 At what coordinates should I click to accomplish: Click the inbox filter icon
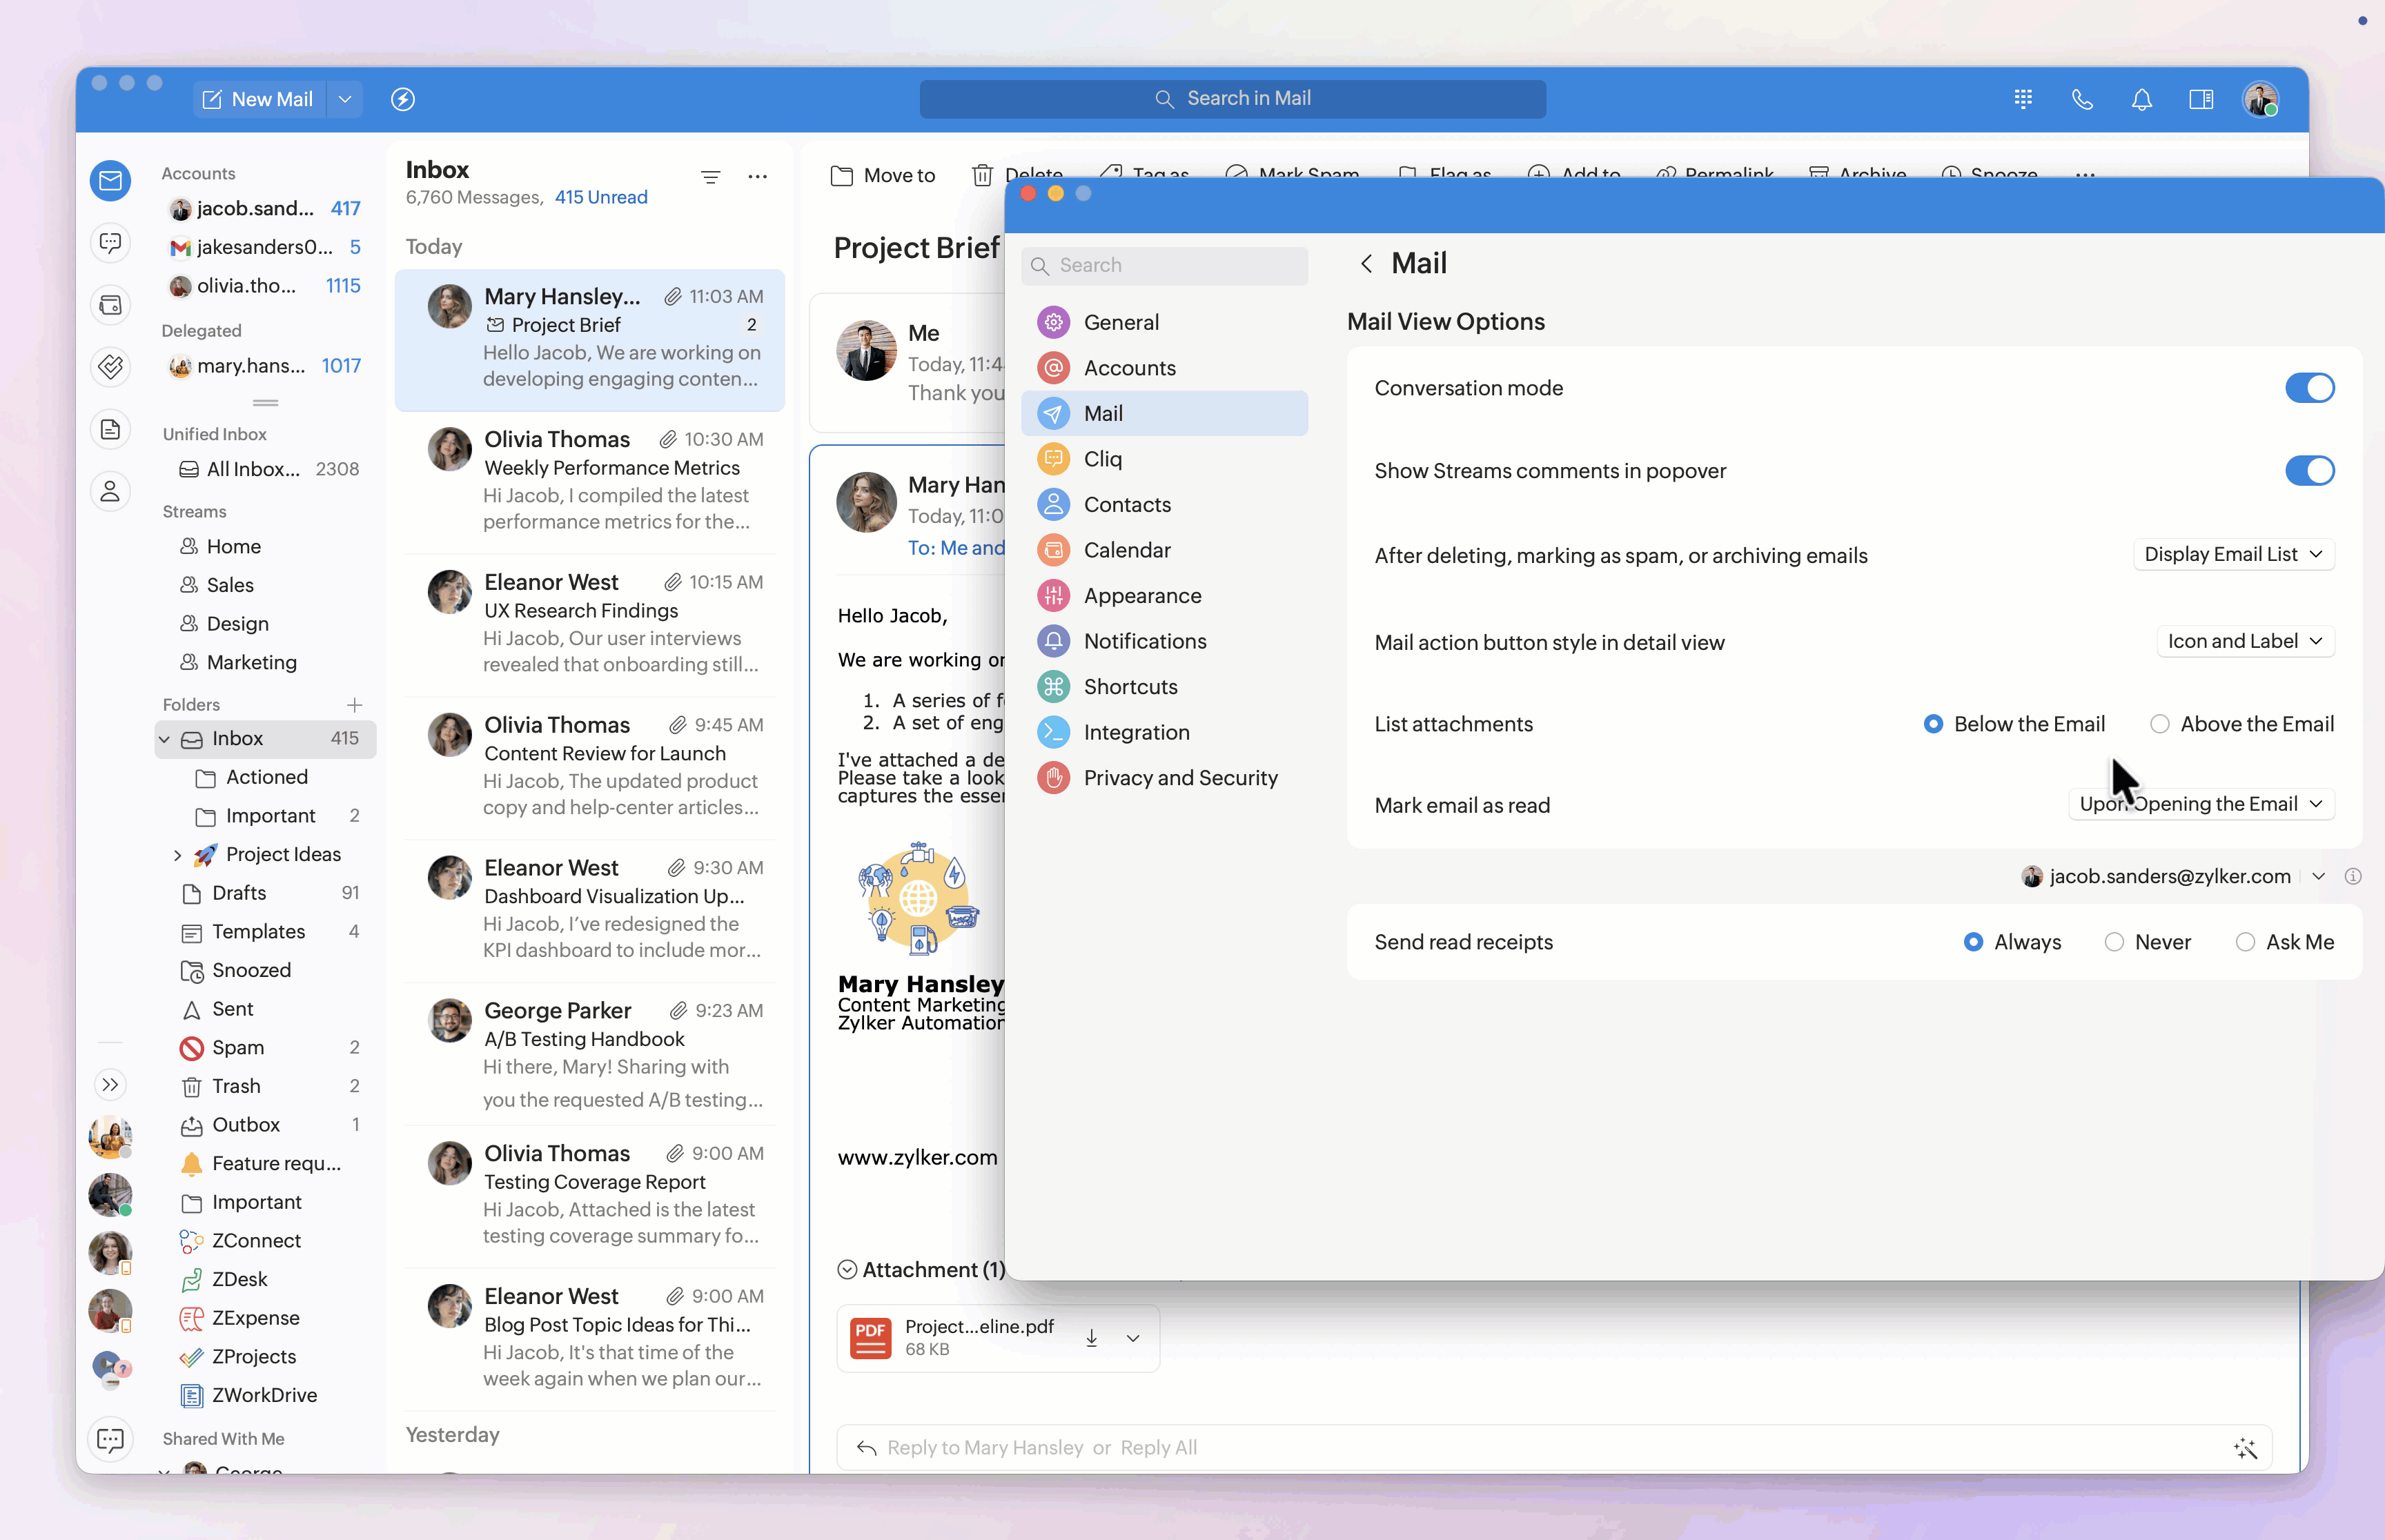[710, 177]
